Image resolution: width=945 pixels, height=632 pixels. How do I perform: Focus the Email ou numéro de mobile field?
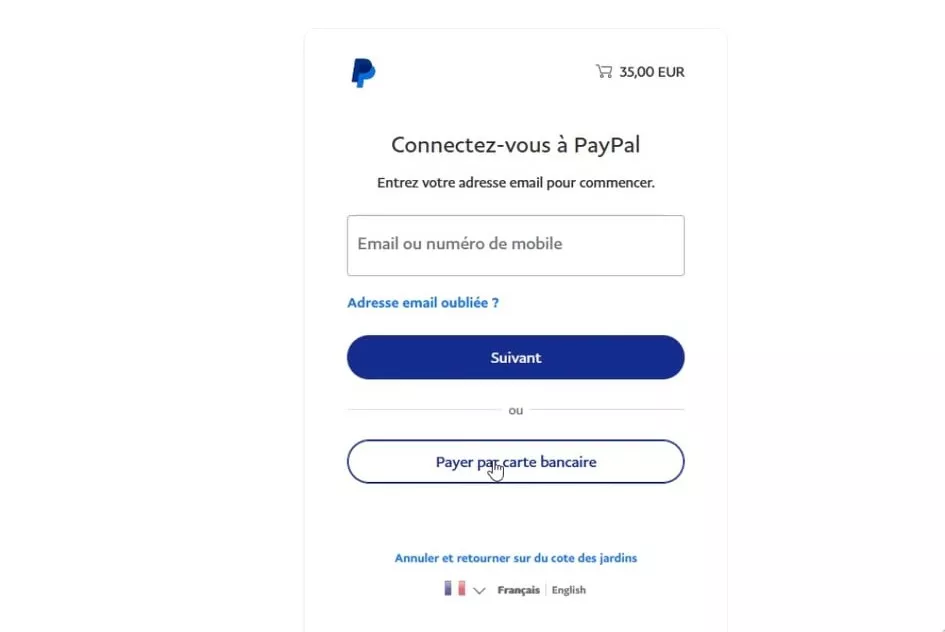pyautogui.click(x=516, y=245)
